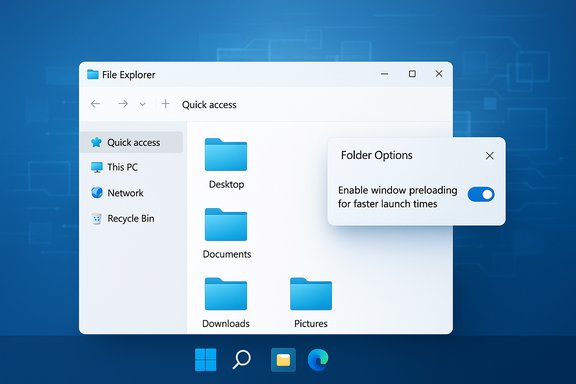Viewport: 576px width, 384px height.
Task: Click the Folder Options title text
Action: (377, 155)
